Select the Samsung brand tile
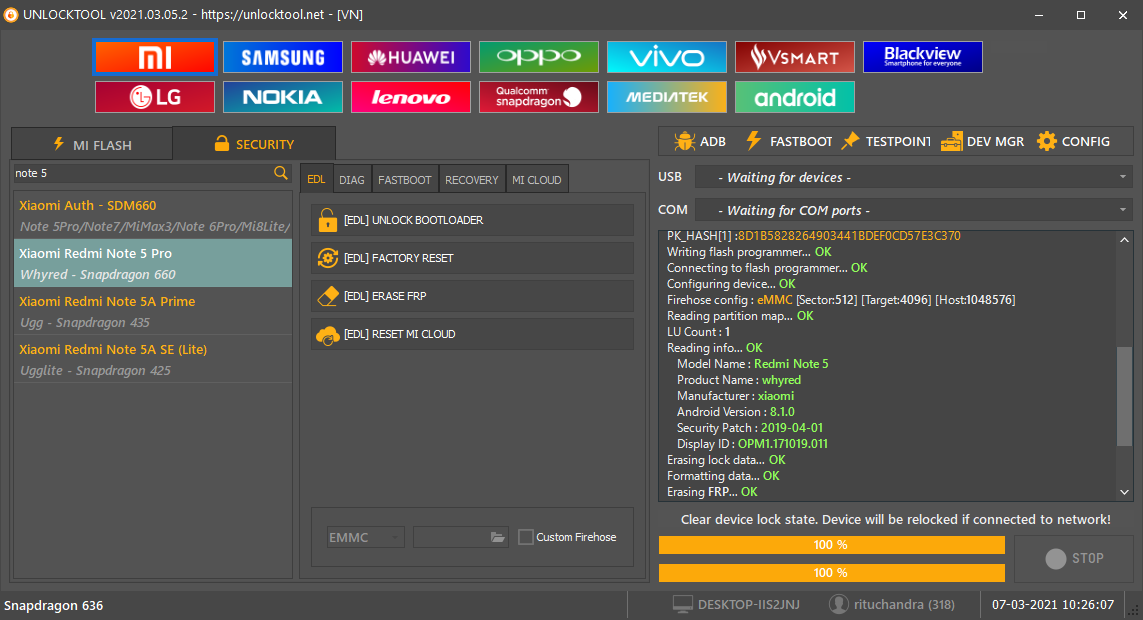 tap(283, 57)
